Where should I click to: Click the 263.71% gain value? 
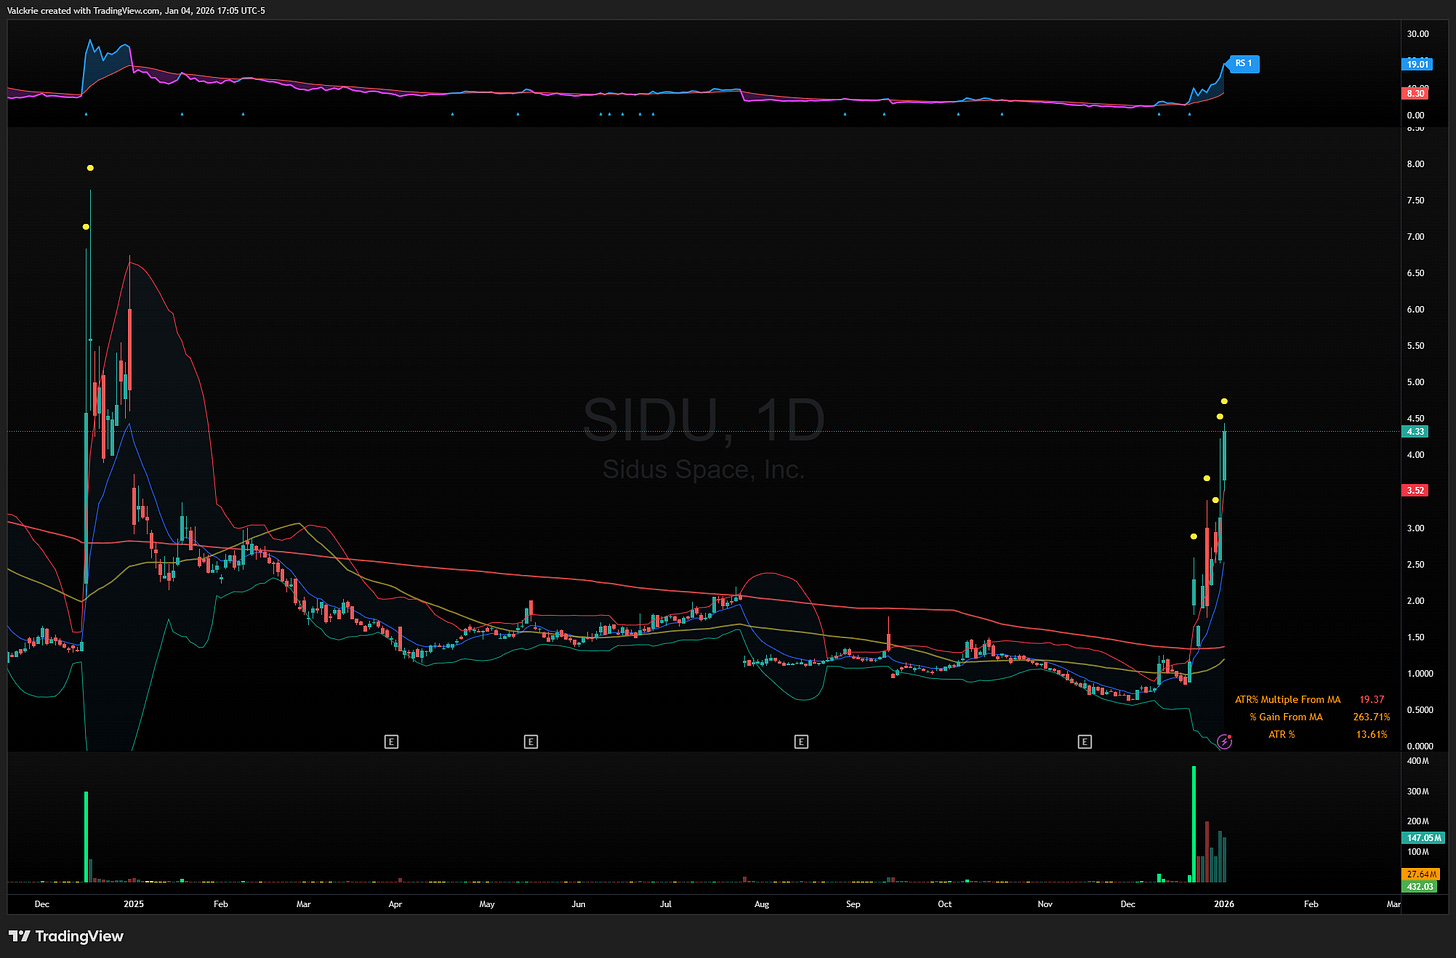coord(1372,717)
